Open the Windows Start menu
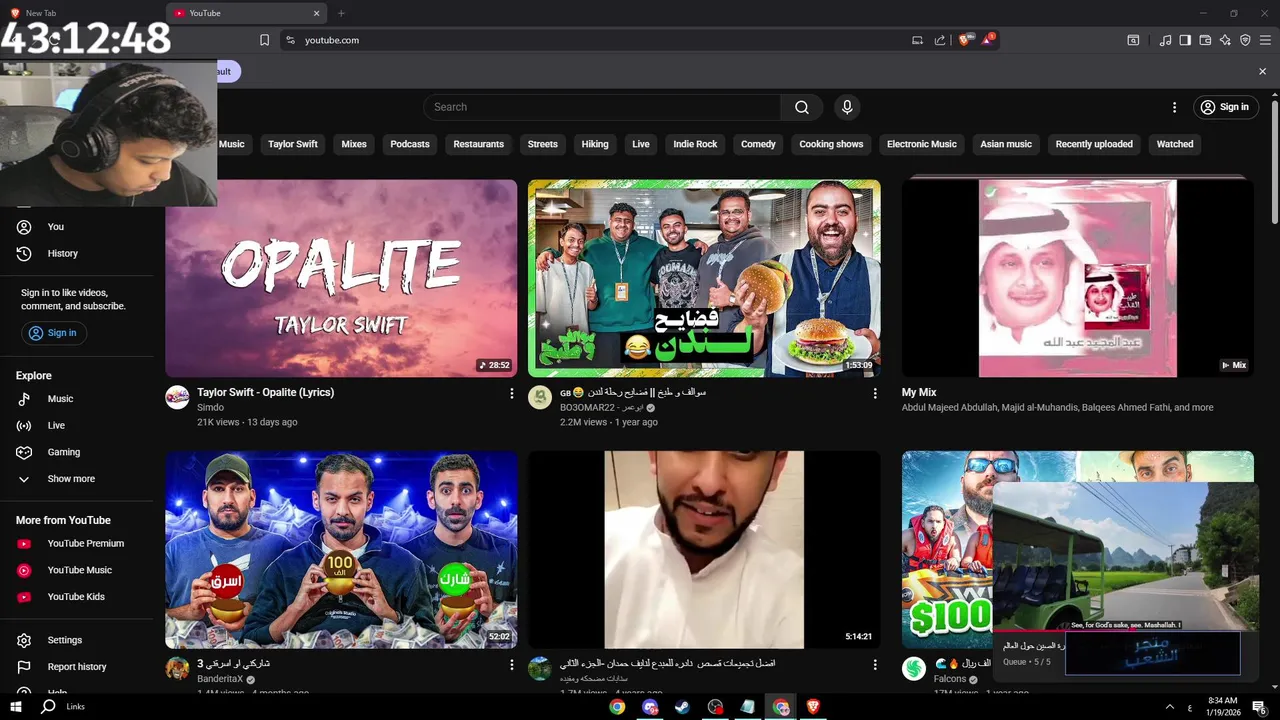The image size is (1280, 720). (x=16, y=707)
